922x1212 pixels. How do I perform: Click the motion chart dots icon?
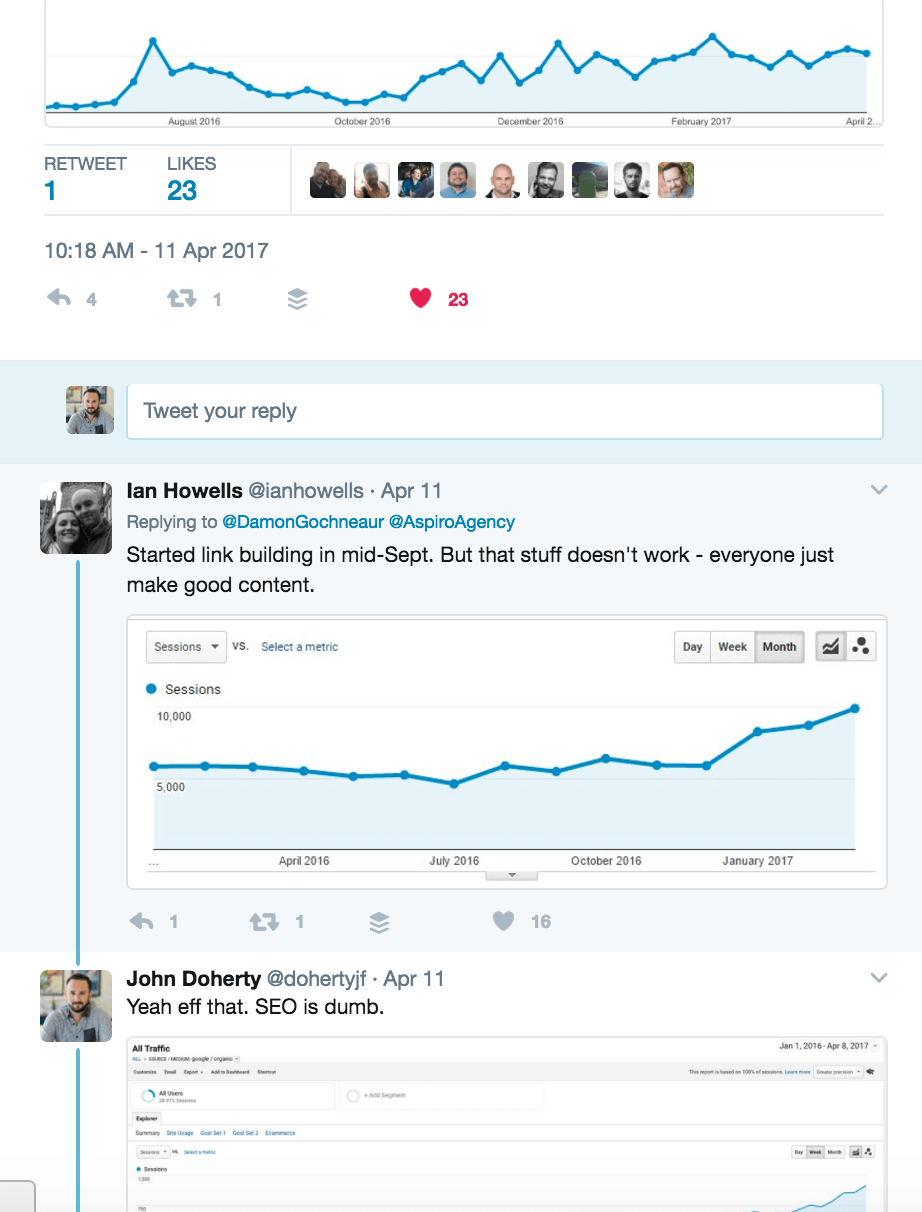(x=860, y=647)
